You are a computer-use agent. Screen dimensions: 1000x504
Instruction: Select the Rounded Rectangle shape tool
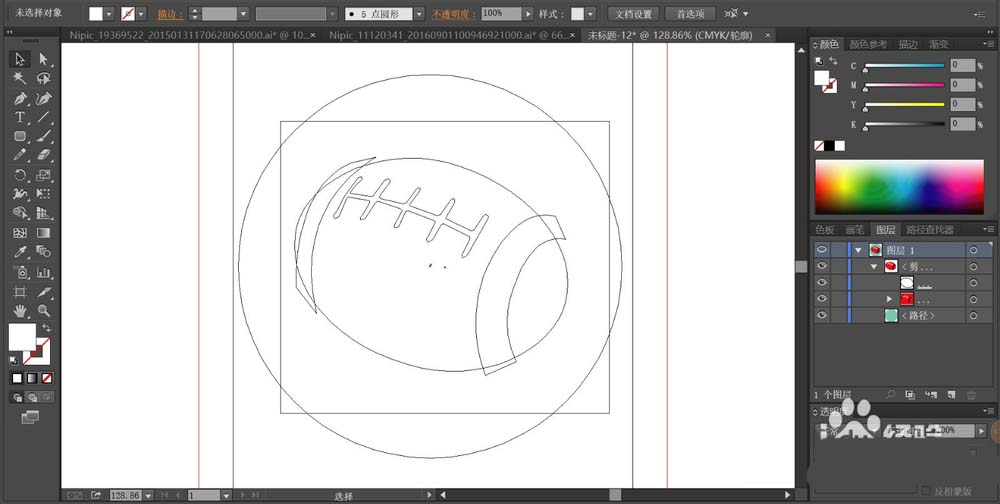pyautogui.click(x=20, y=137)
